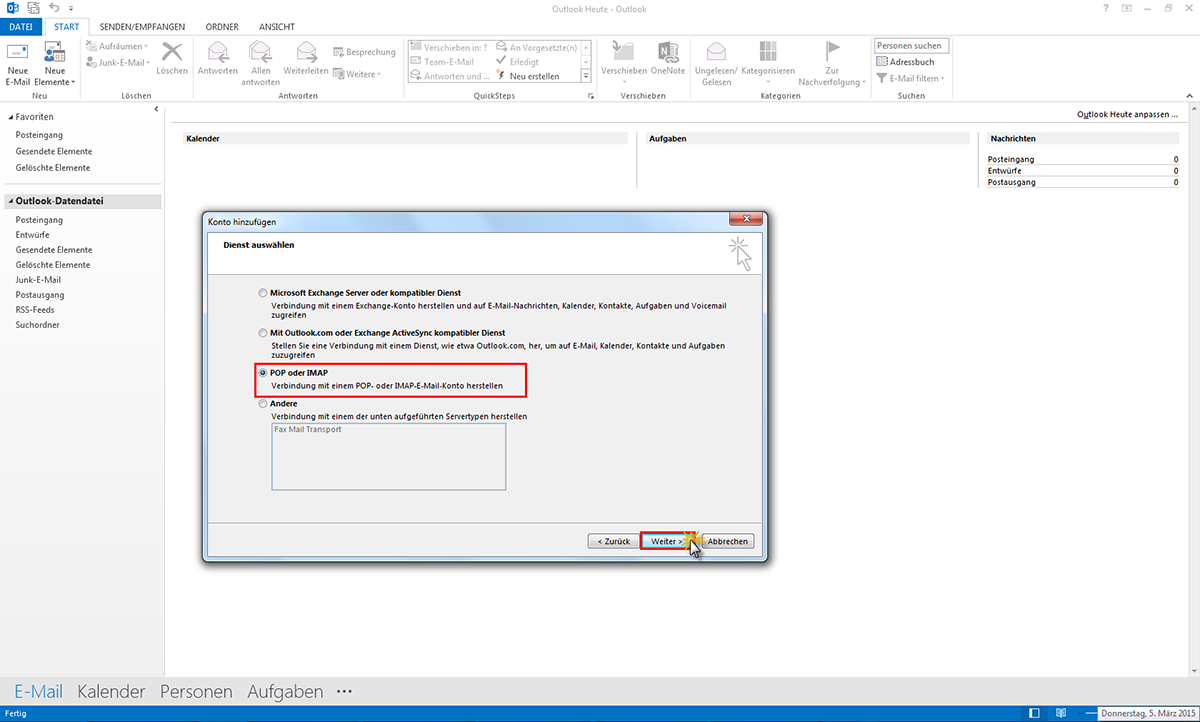
Task: Click Abbrechen in the dialog
Action: (x=728, y=541)
